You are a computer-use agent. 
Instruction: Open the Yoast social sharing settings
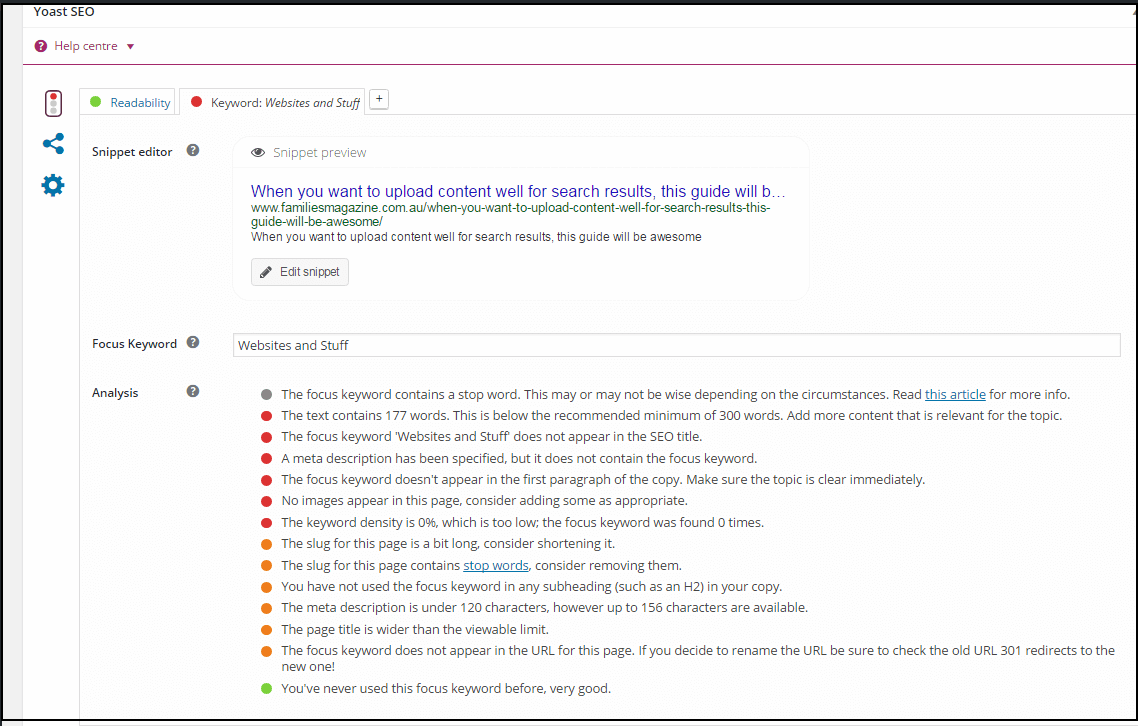click(53, 144)
